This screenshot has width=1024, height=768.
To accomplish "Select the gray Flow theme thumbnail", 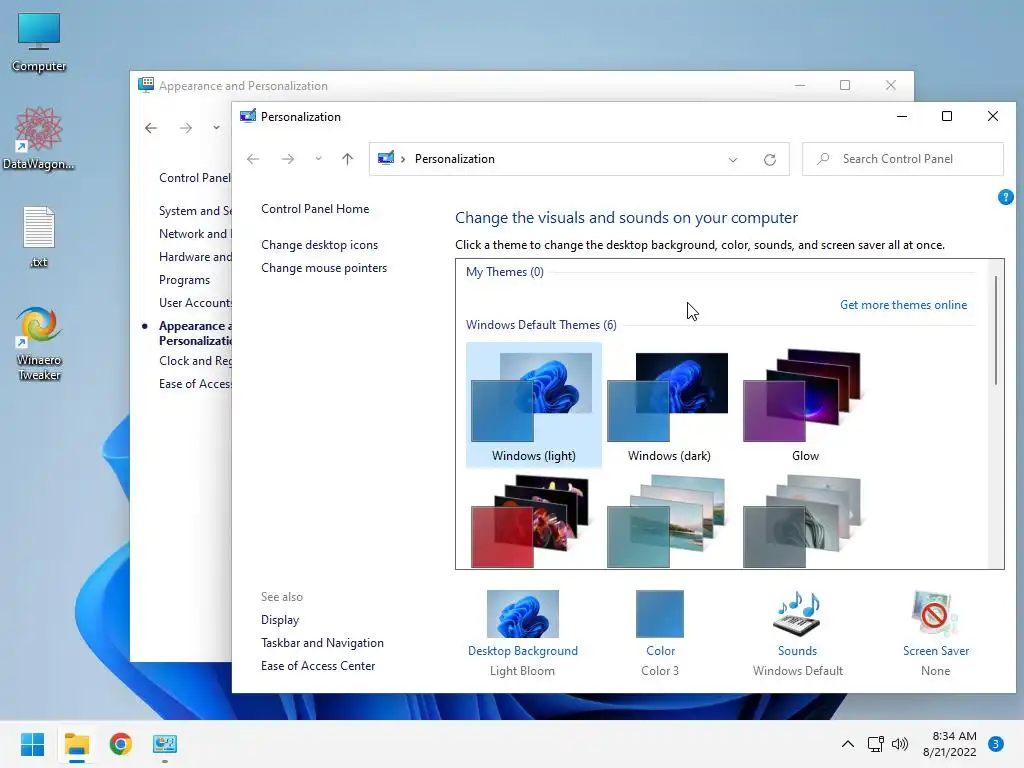I will tap(803, 521).
